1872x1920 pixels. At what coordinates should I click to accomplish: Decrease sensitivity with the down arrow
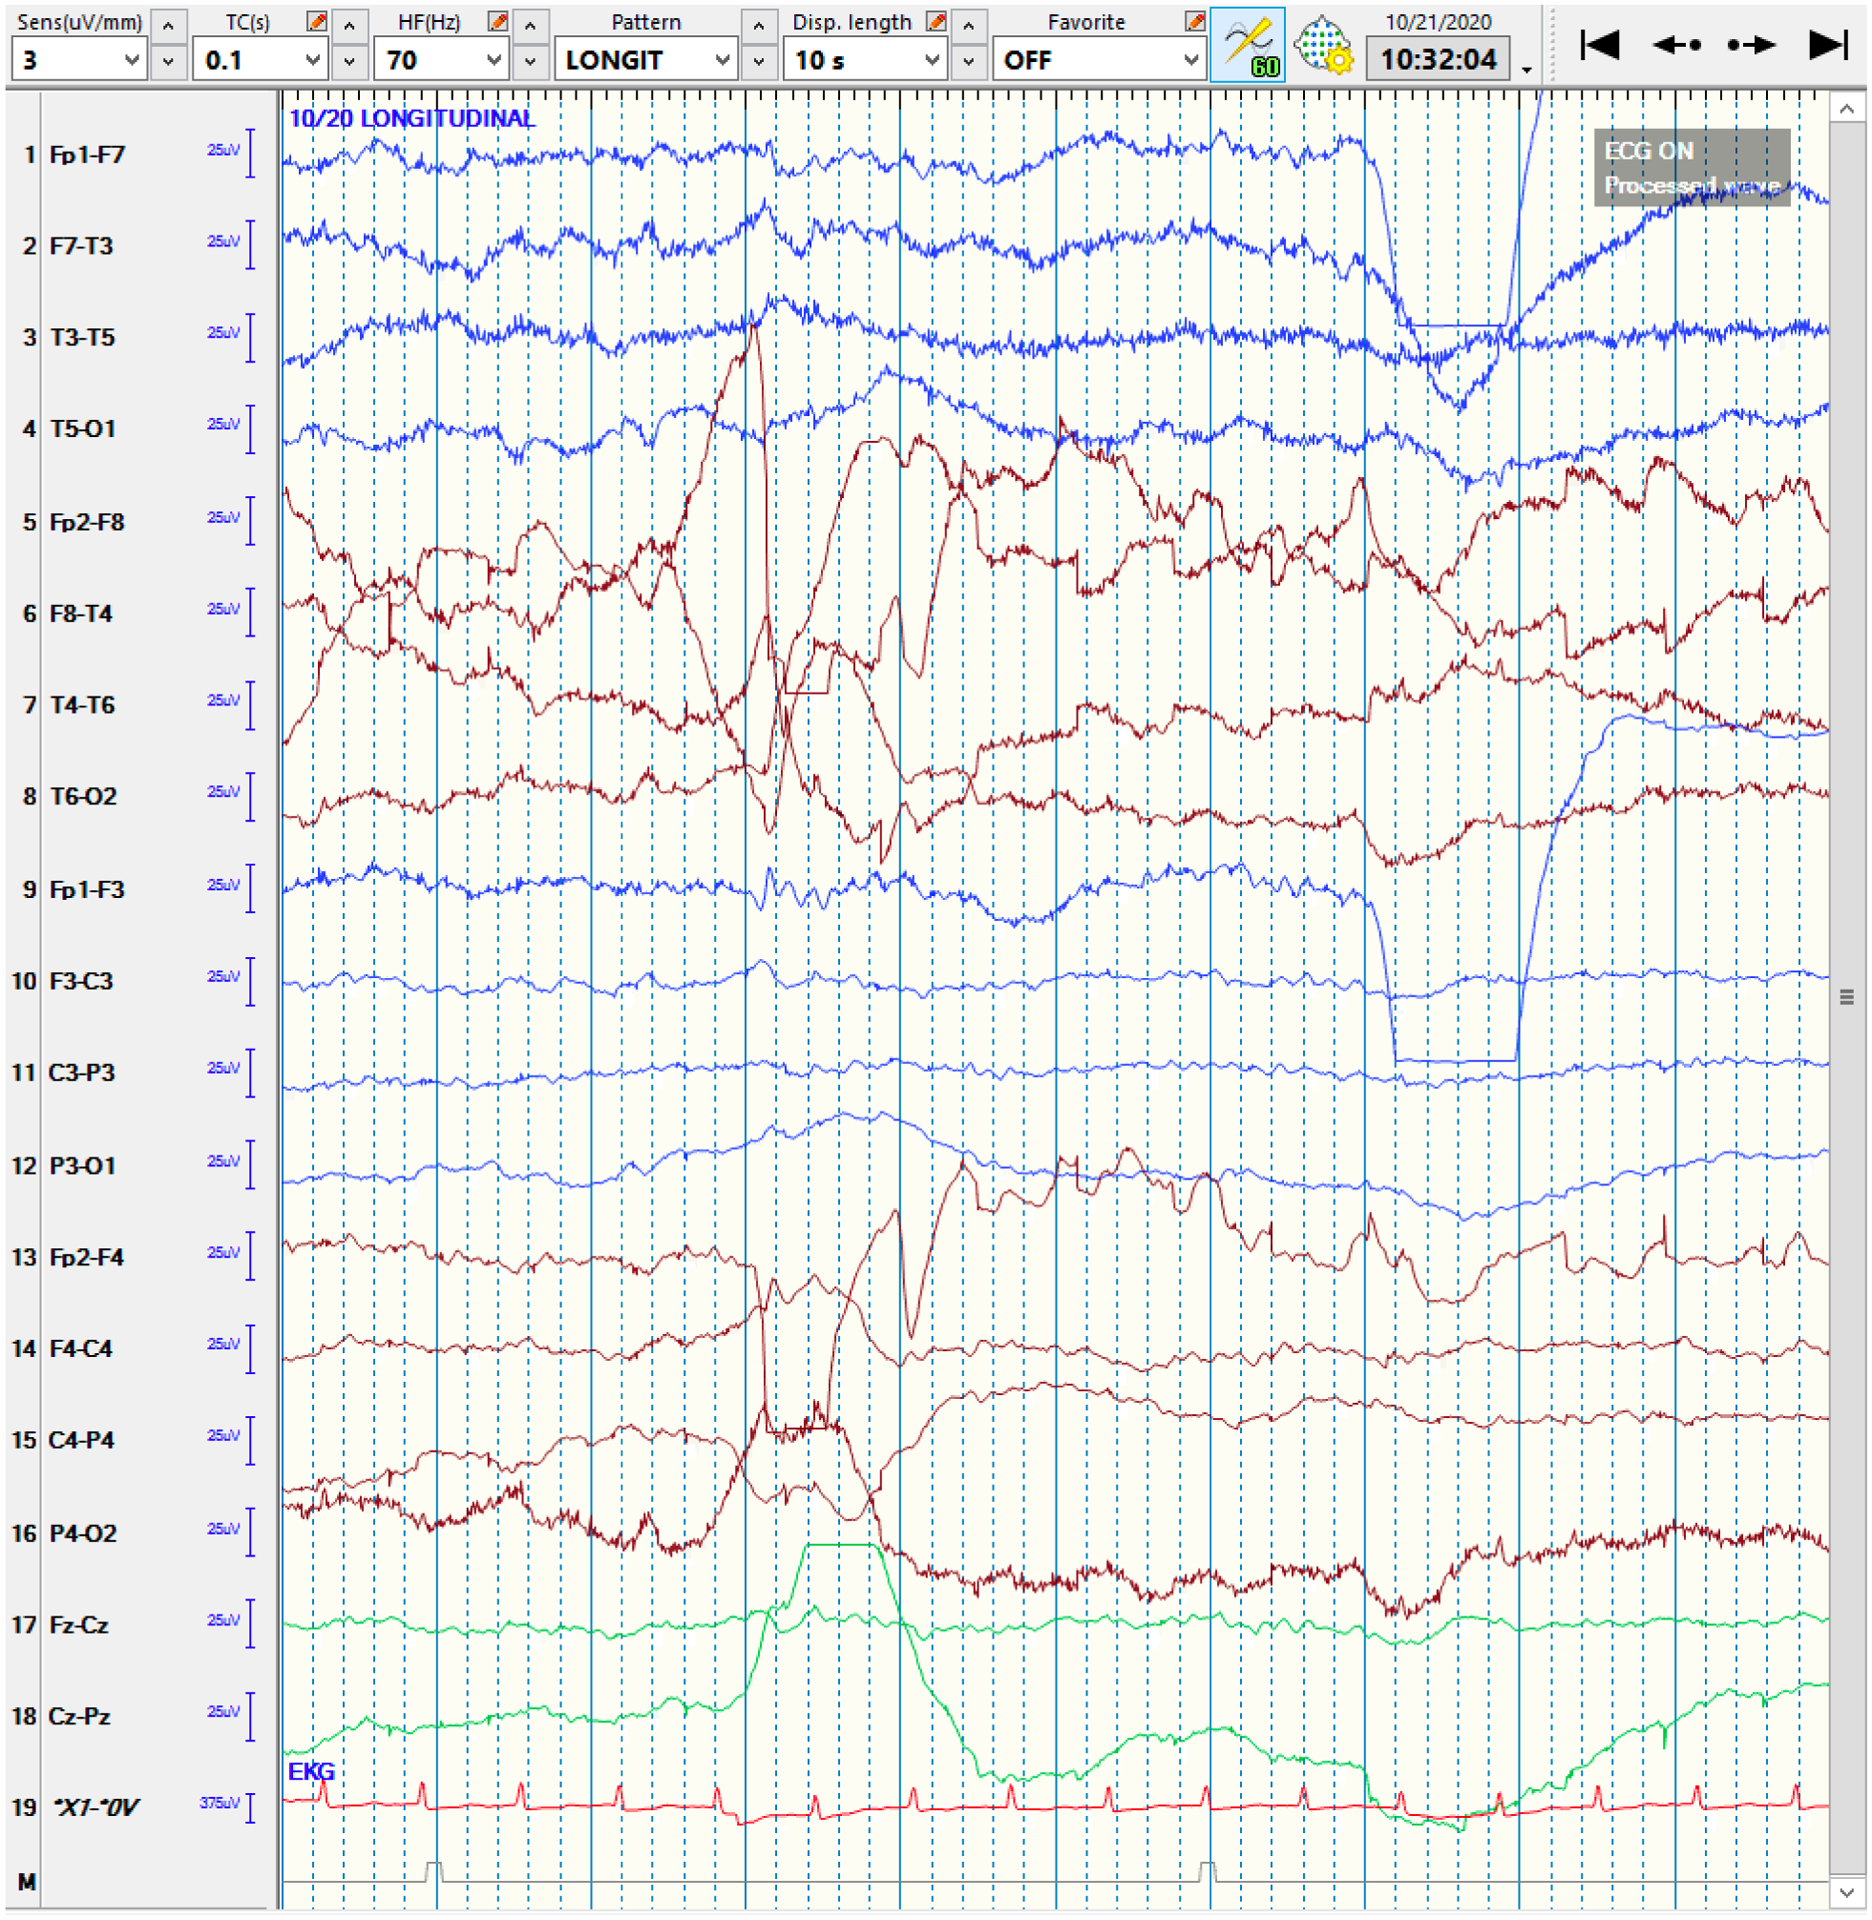click(x=168, y=61)
